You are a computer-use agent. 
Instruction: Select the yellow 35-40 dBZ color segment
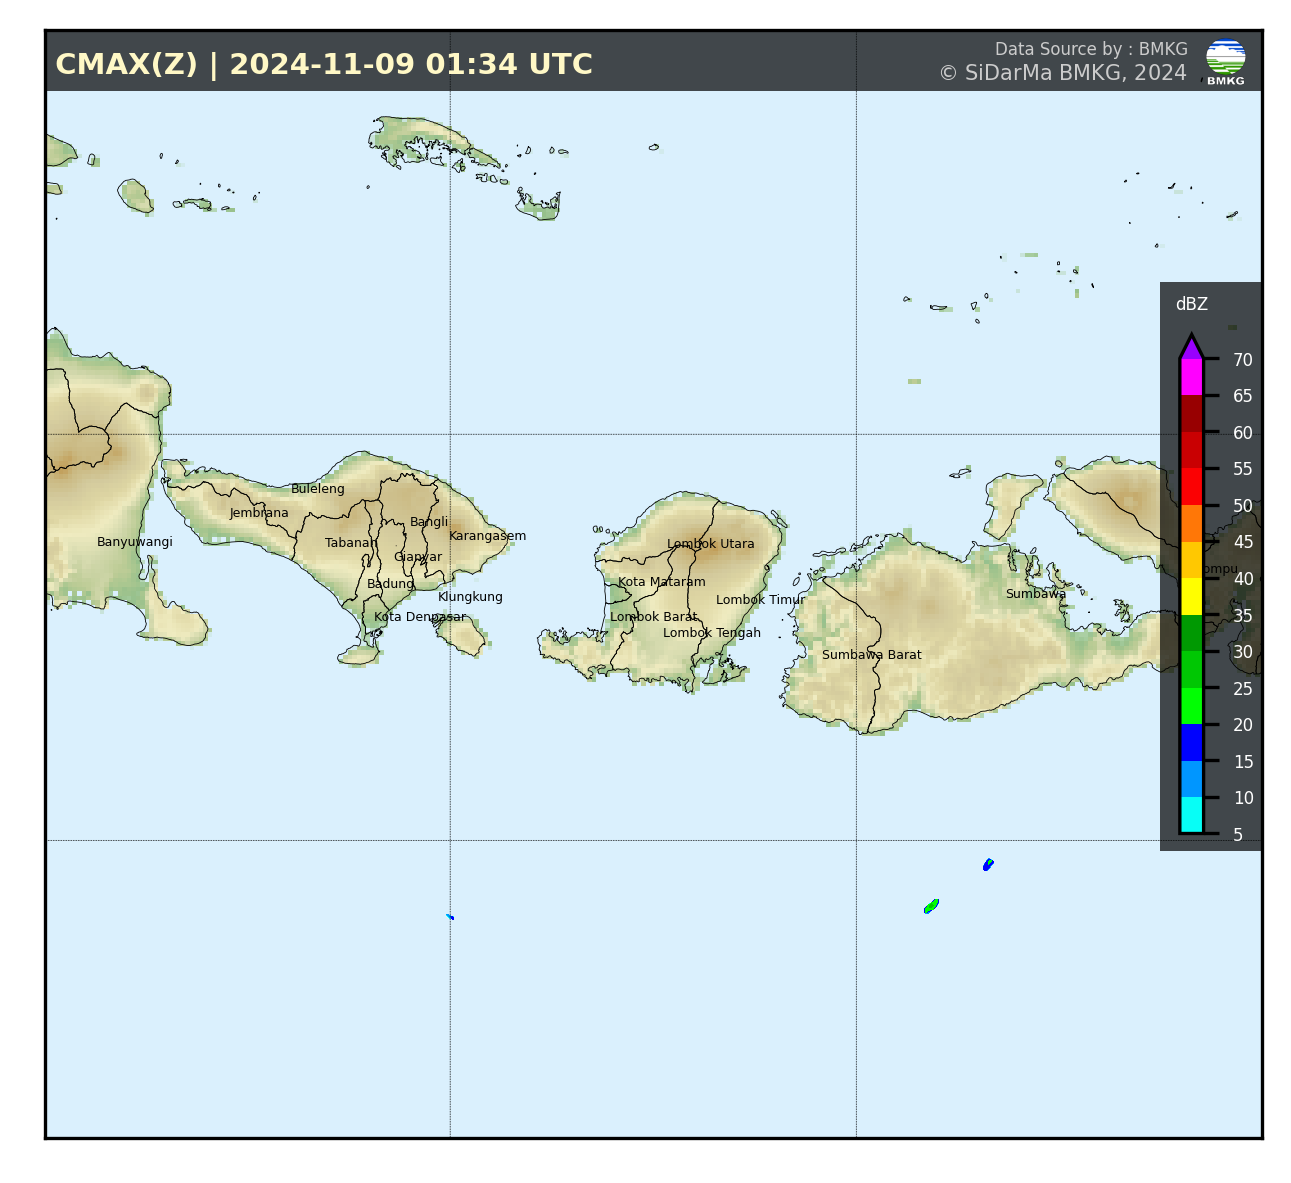(1191, 597)
